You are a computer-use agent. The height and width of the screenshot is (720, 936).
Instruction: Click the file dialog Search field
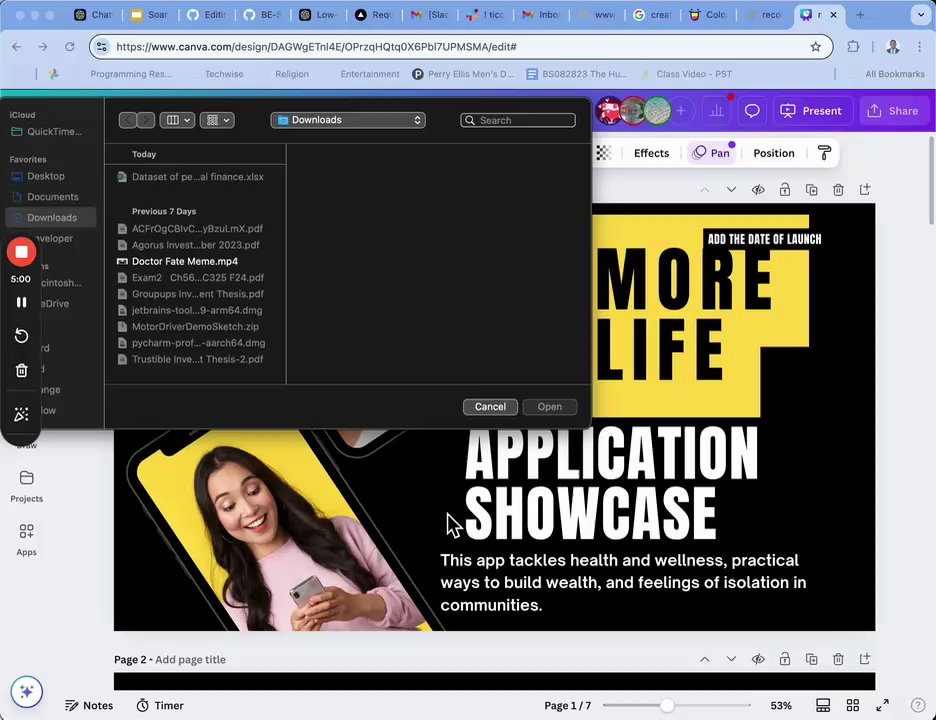518,120
